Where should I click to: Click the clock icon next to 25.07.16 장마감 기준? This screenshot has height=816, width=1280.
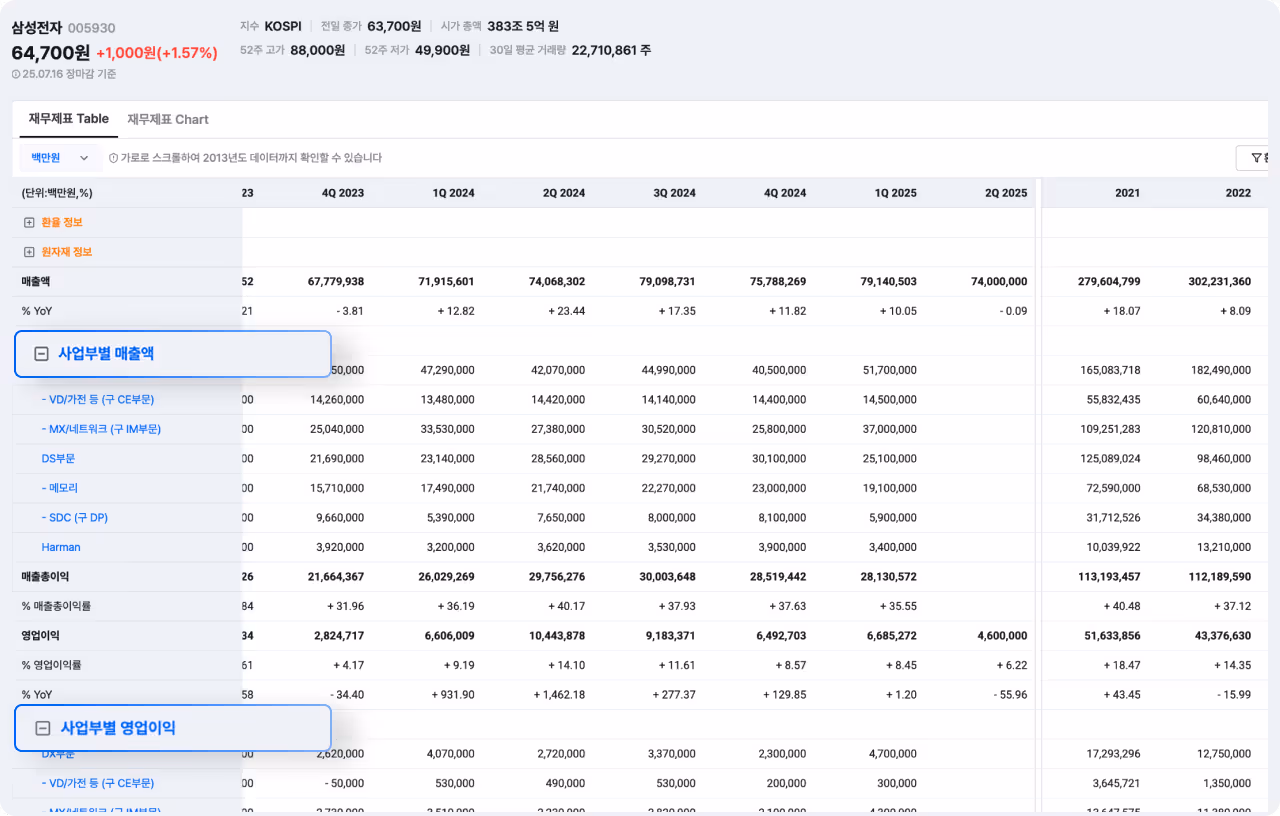coord(16,74)
